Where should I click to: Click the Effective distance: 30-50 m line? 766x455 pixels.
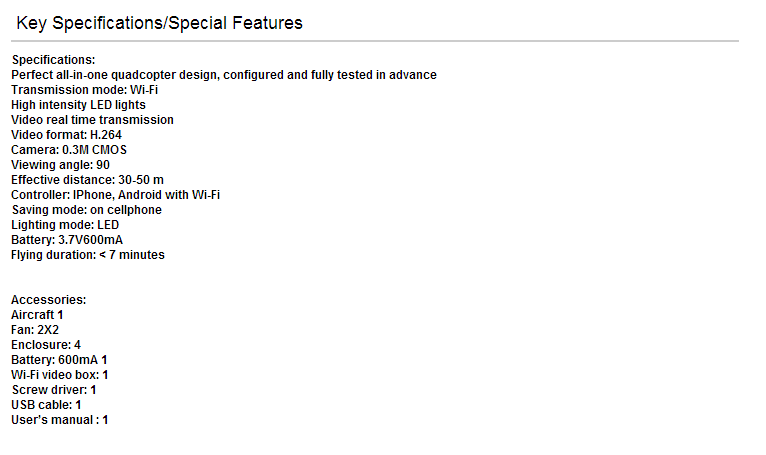tap(87, 180)
